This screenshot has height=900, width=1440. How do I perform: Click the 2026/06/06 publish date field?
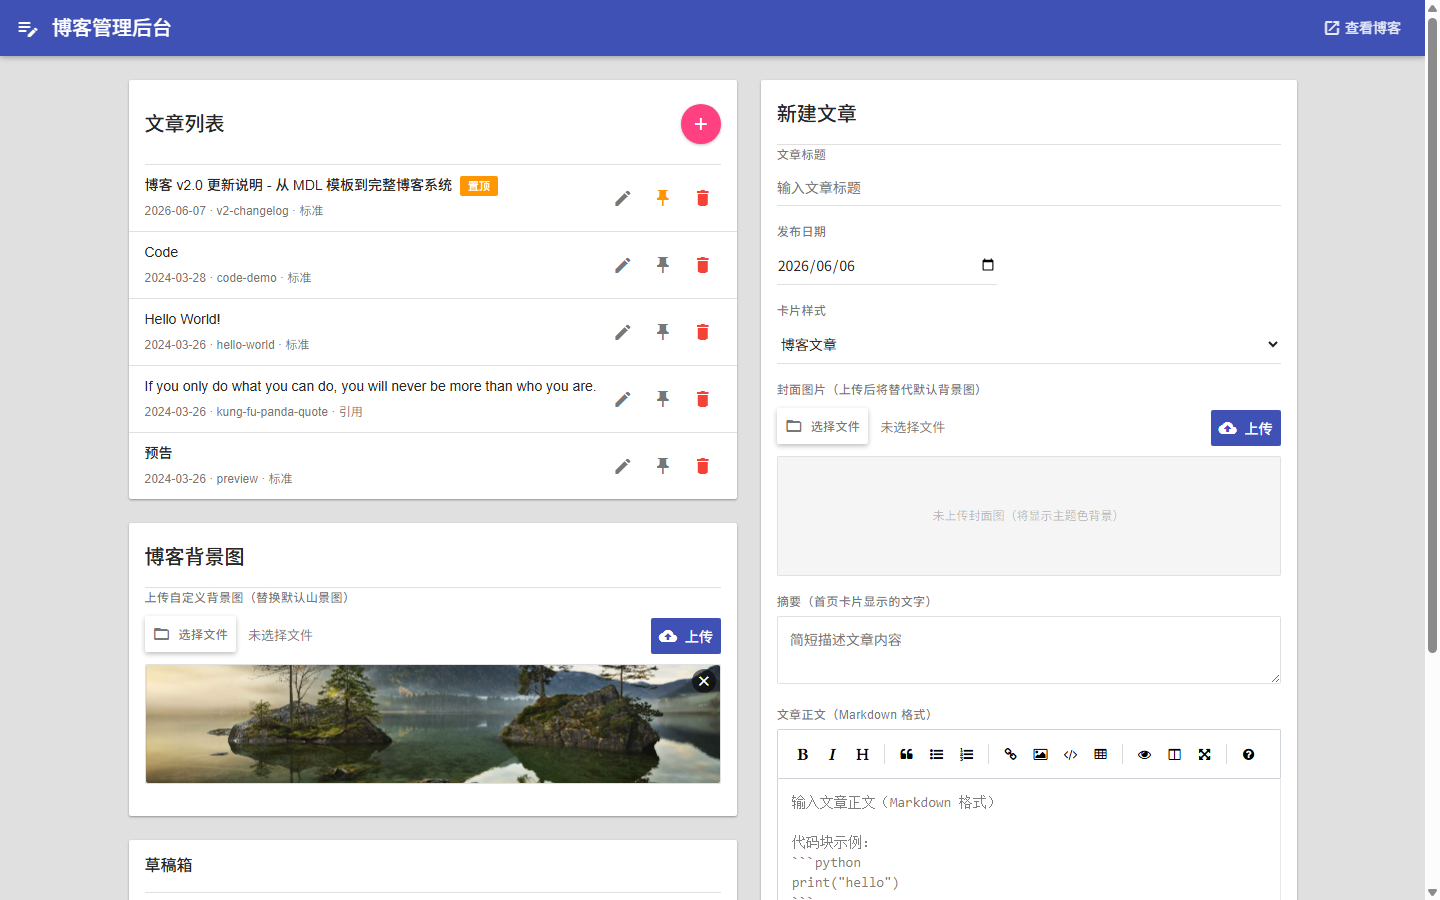click(887, 266)
